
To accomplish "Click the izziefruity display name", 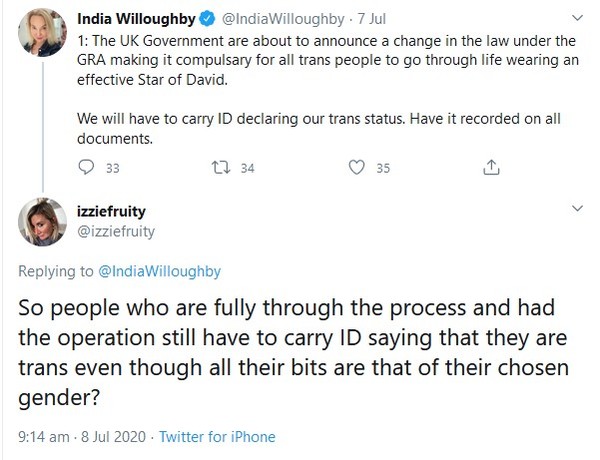I will pyautogui.click(x=111, y=212).
